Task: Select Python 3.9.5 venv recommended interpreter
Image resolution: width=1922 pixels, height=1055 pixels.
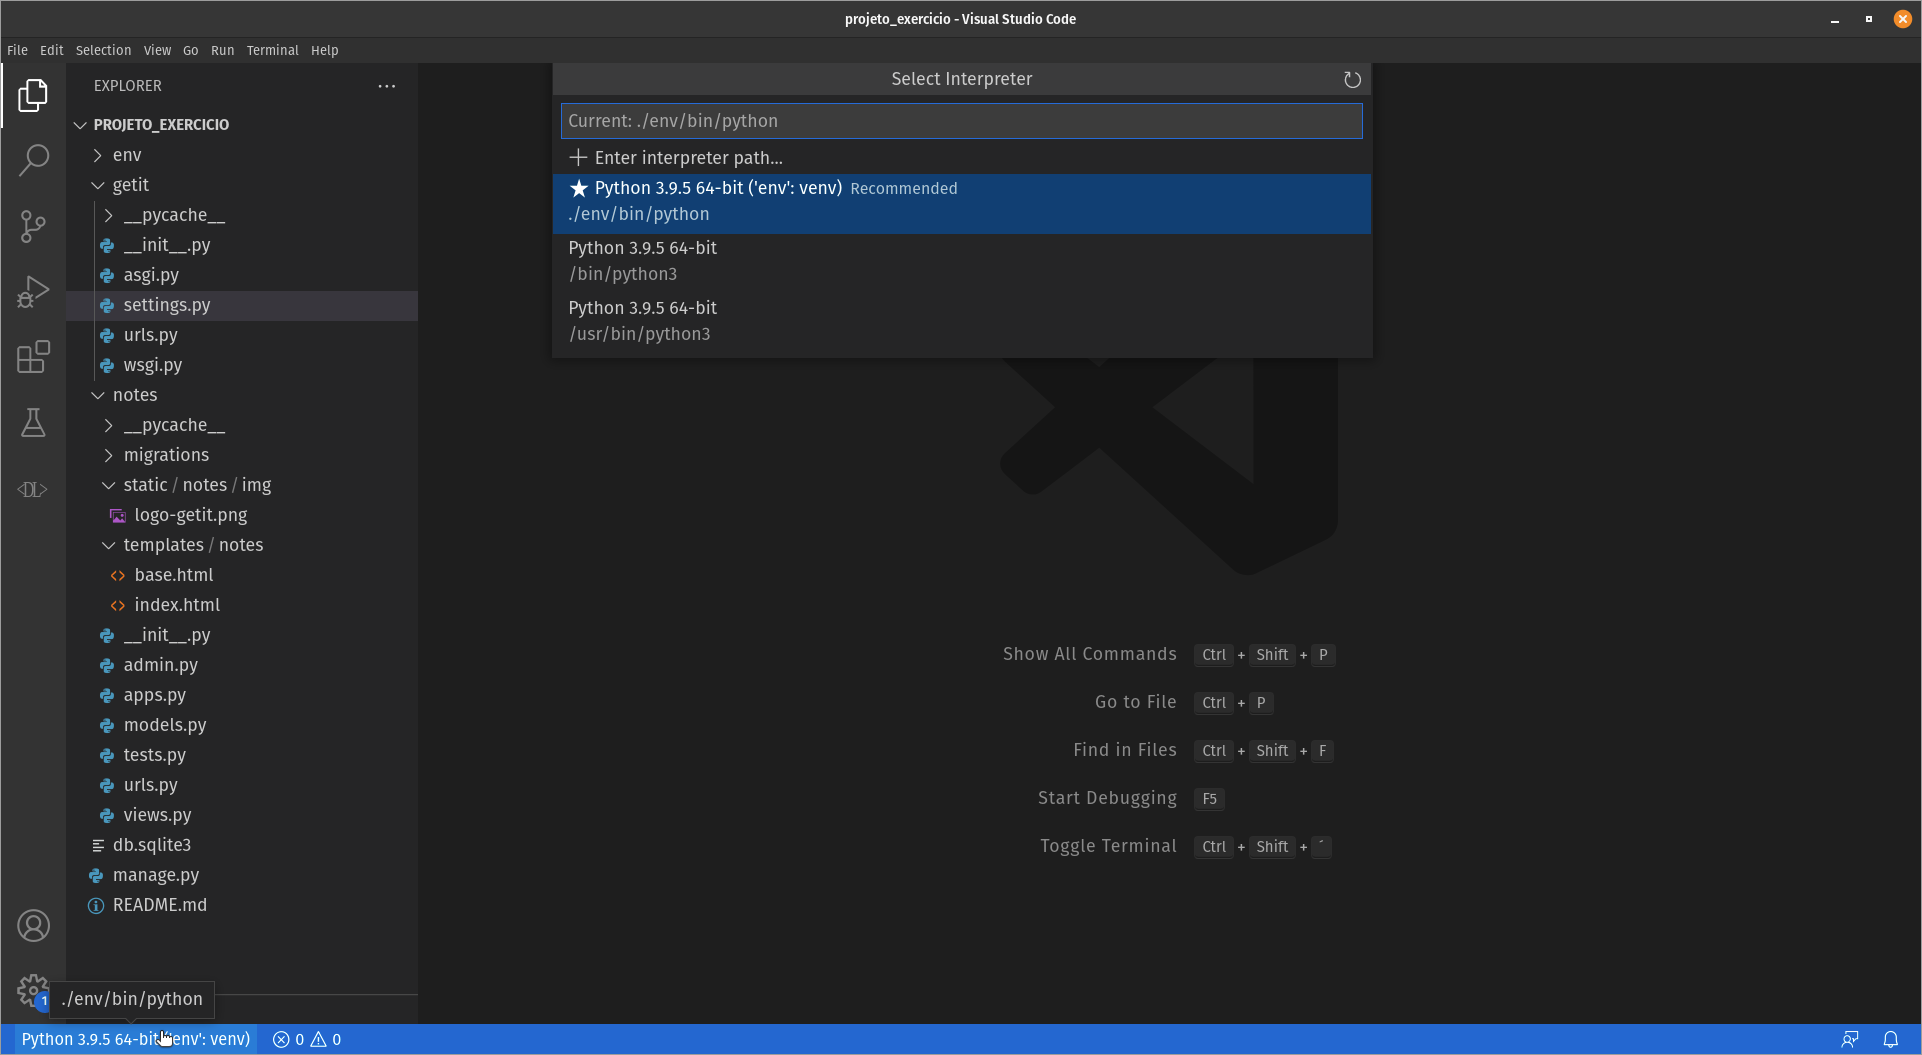Action: [962, 204]
